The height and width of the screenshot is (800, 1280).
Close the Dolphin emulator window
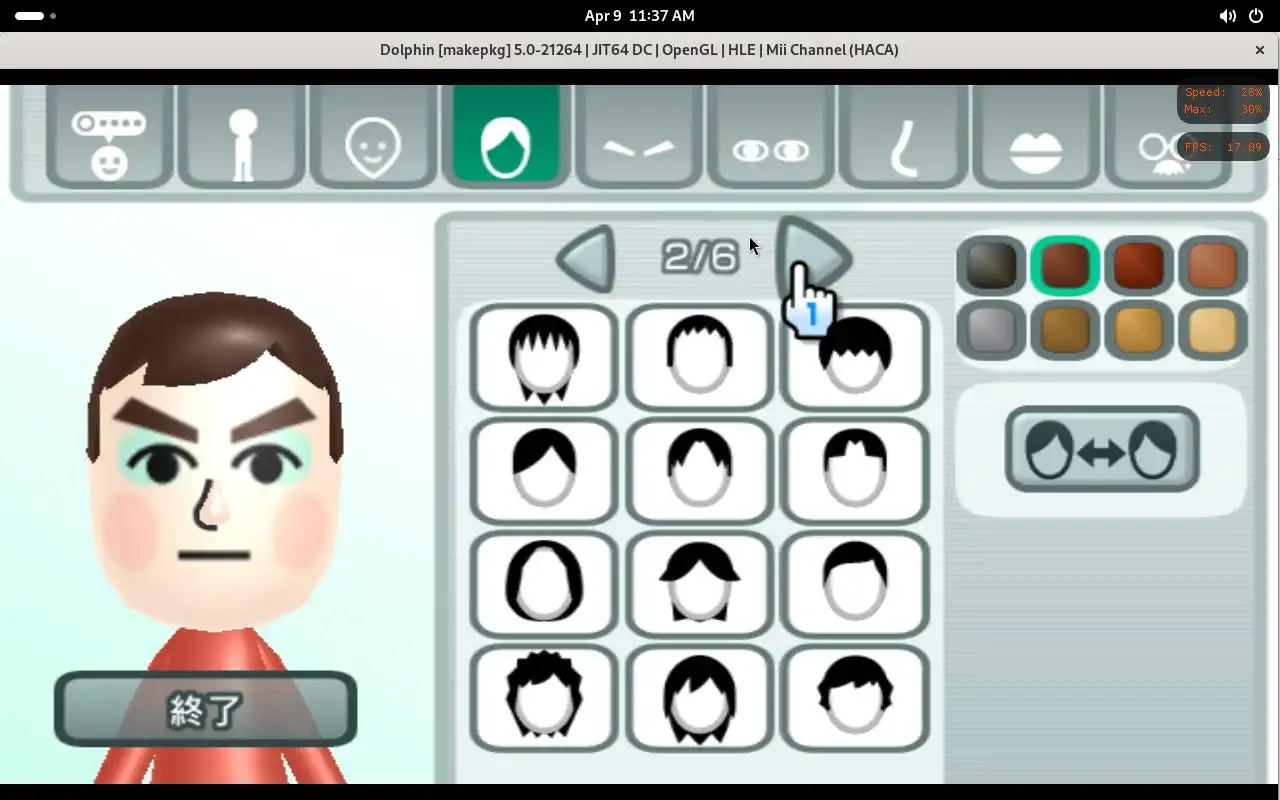tap(1260, 50)
